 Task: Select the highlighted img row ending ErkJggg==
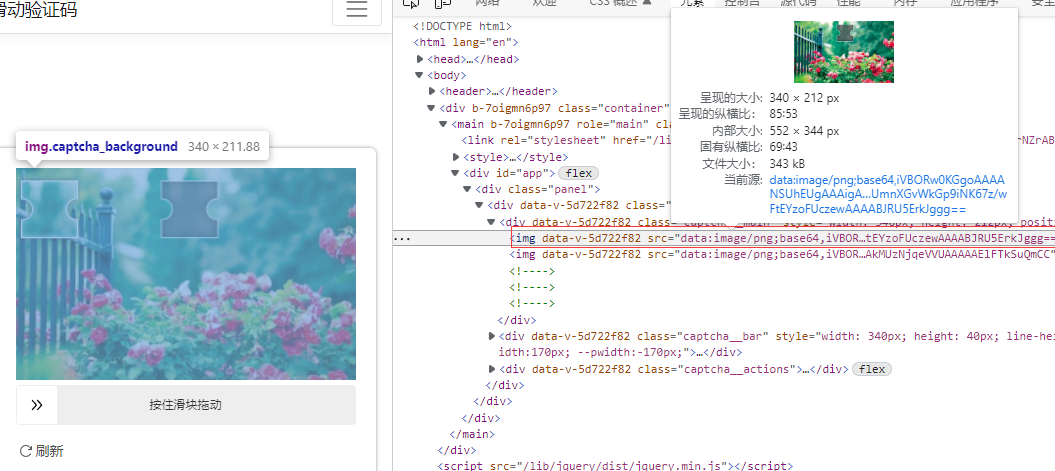pos(783,238)
